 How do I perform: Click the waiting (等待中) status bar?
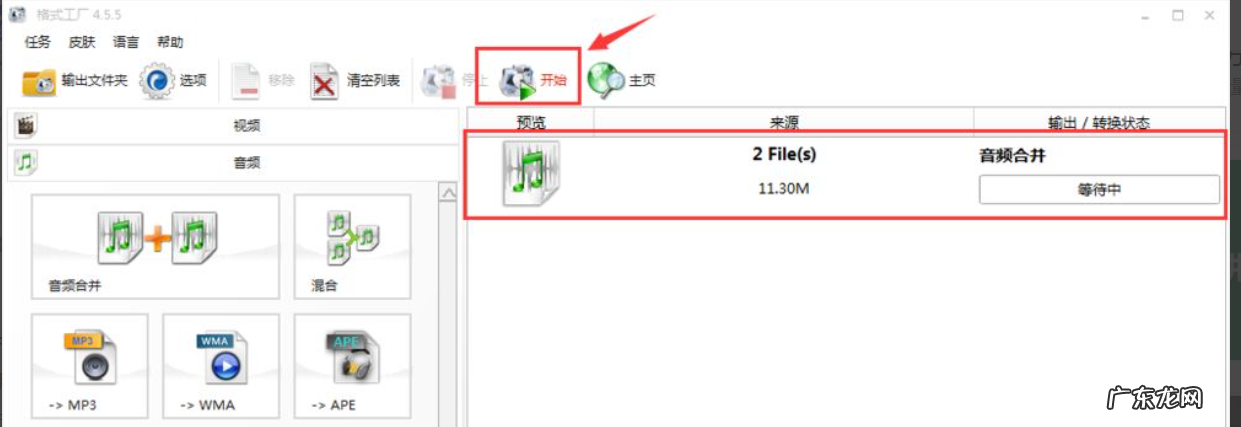click(1099, 190)
